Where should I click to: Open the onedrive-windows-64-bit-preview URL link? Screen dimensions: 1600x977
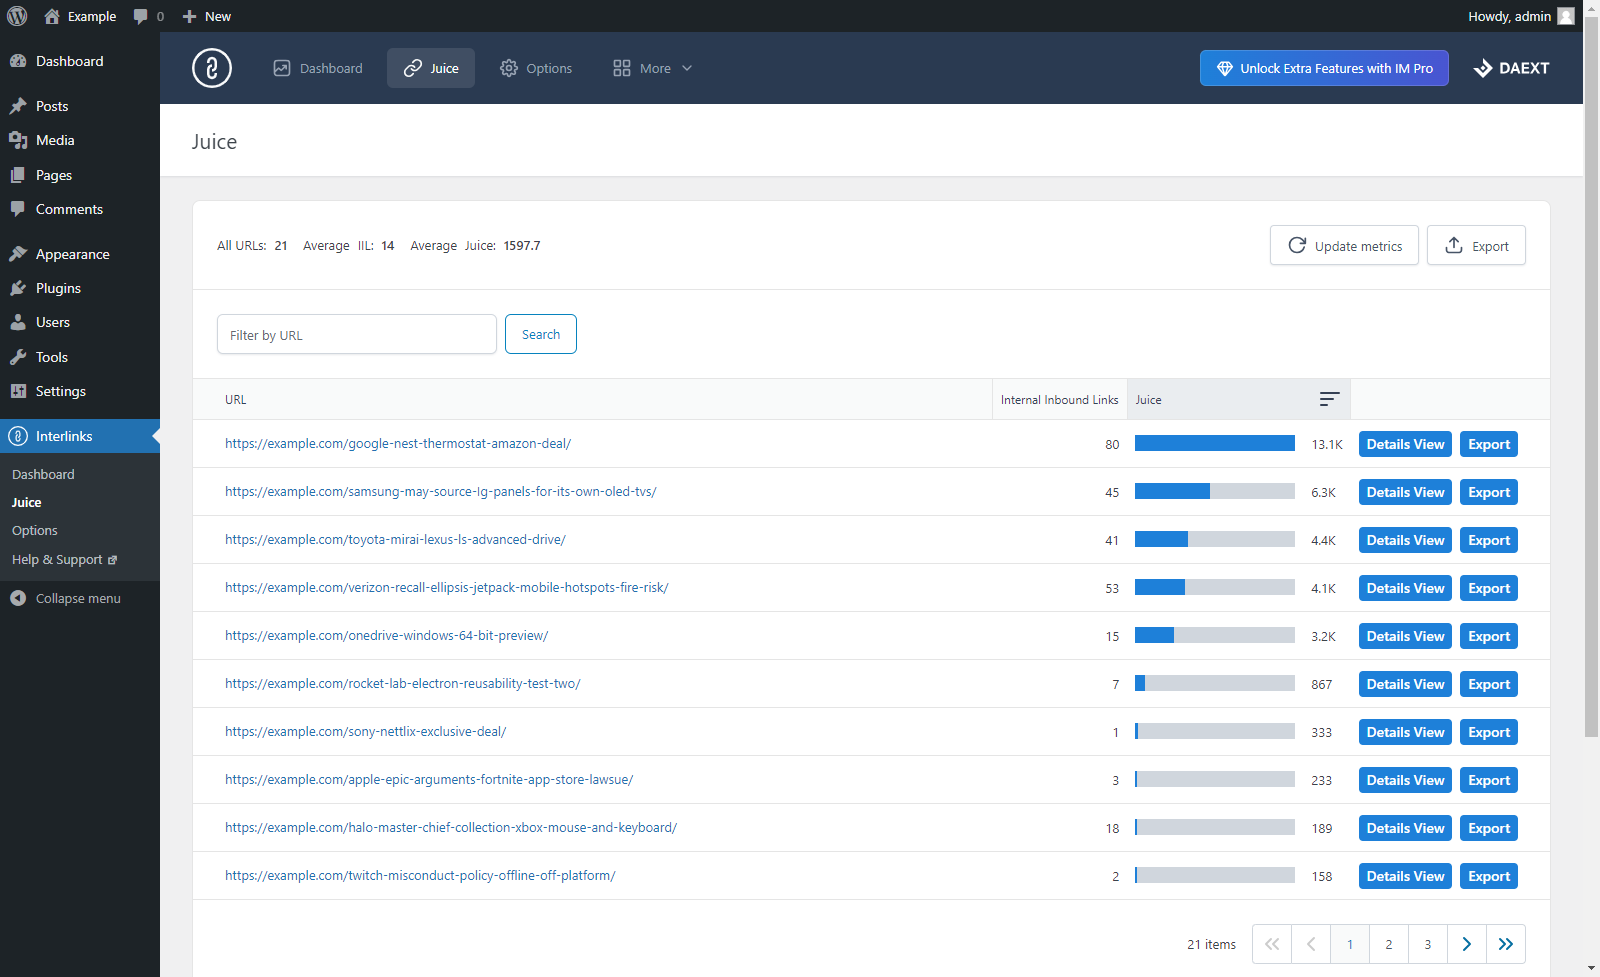coord(387,635)
